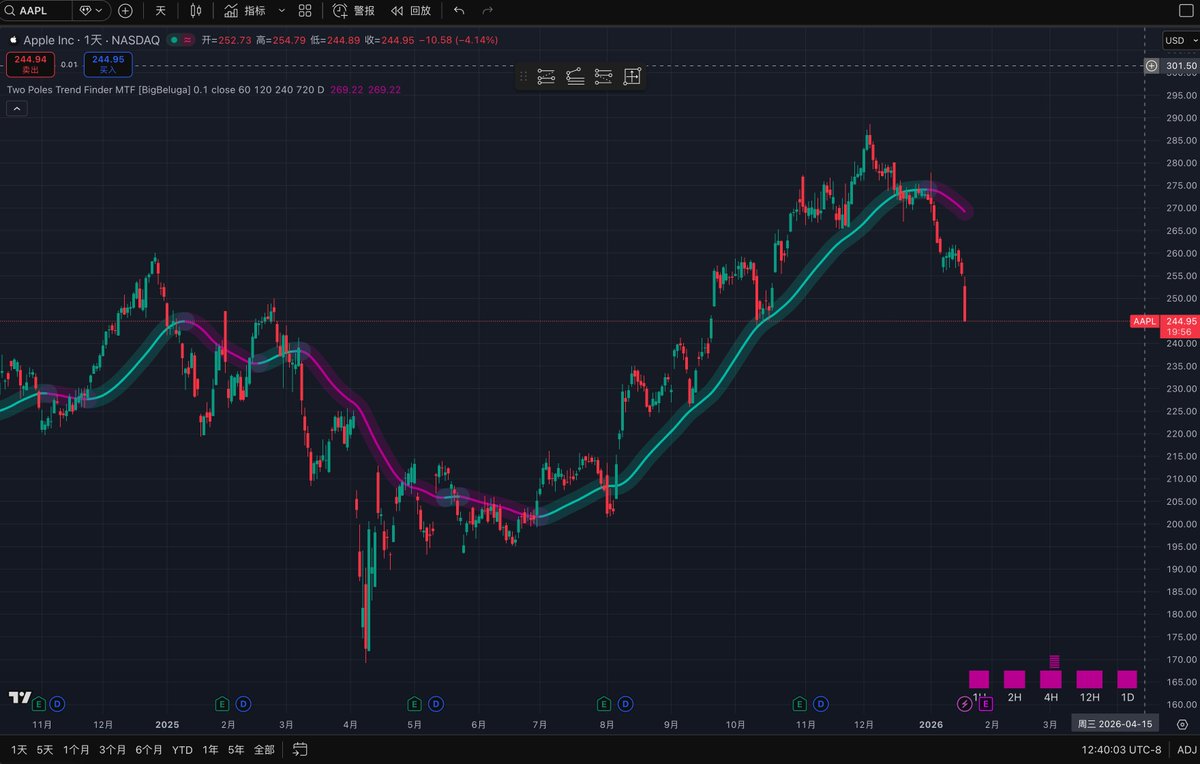Click the 回放 replay rewind icon
This screenshot has height=764, width=1200.
[x=397, y=11]
